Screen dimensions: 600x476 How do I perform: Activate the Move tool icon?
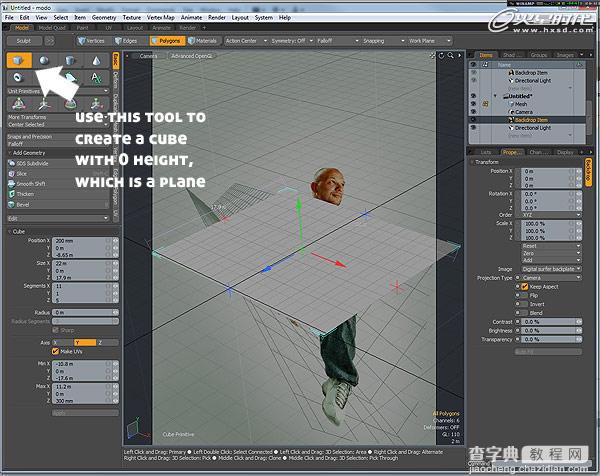(44, 103)
